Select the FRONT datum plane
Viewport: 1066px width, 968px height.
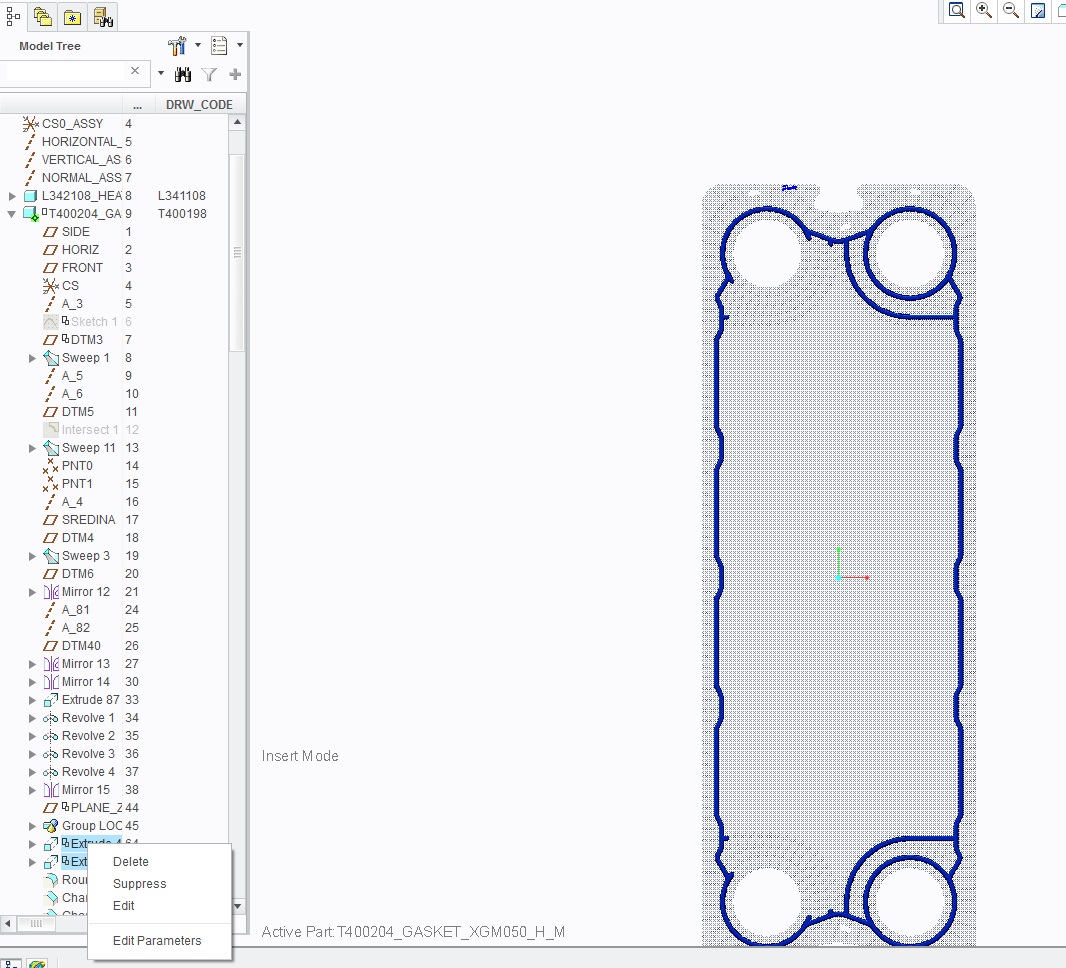(82, 268)
